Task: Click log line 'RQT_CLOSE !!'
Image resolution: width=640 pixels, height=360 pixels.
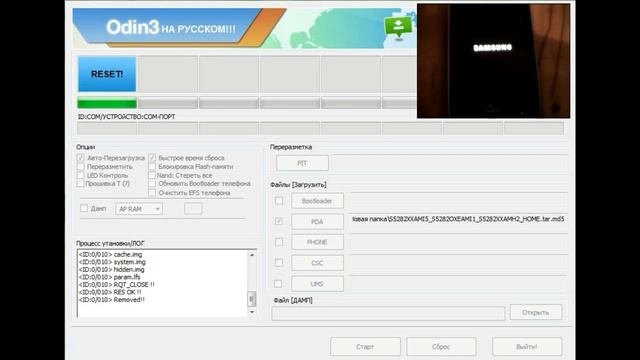Action: tap(117, 284)
